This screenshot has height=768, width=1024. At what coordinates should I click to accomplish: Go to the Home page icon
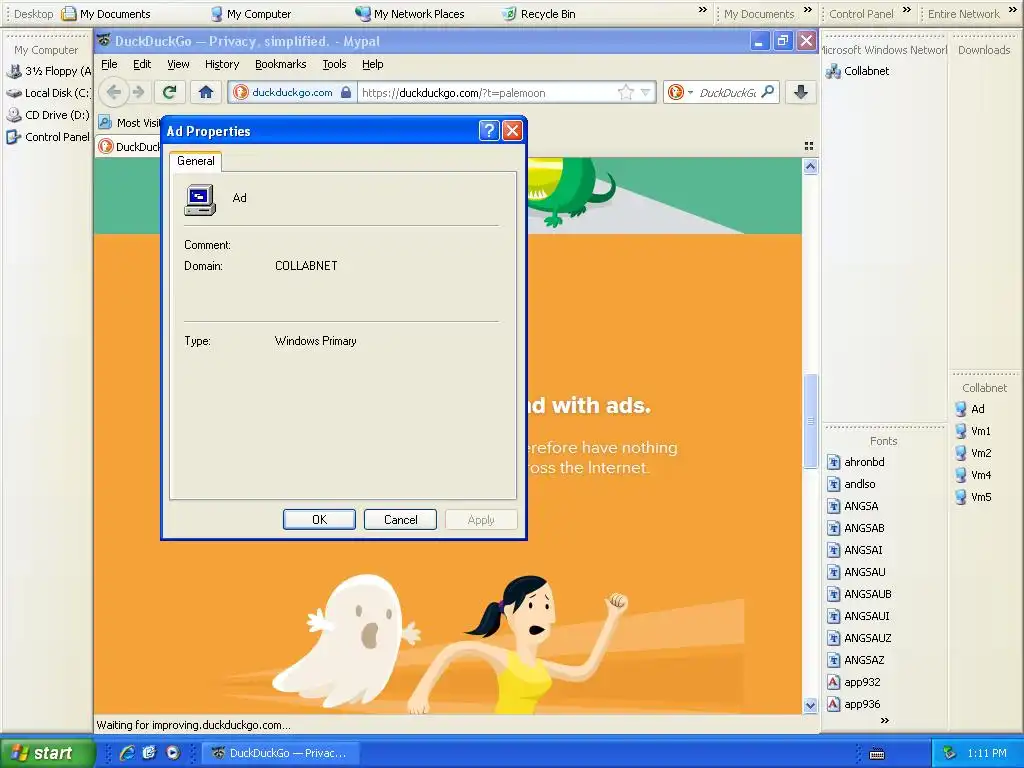click(x=206, y=92)
